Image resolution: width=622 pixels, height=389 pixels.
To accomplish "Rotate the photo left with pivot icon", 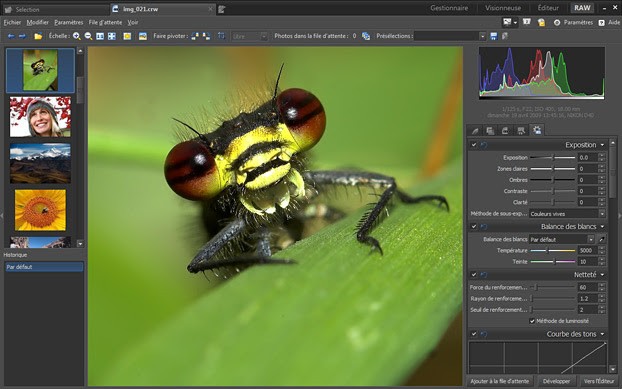I will (x=195, y=36).
